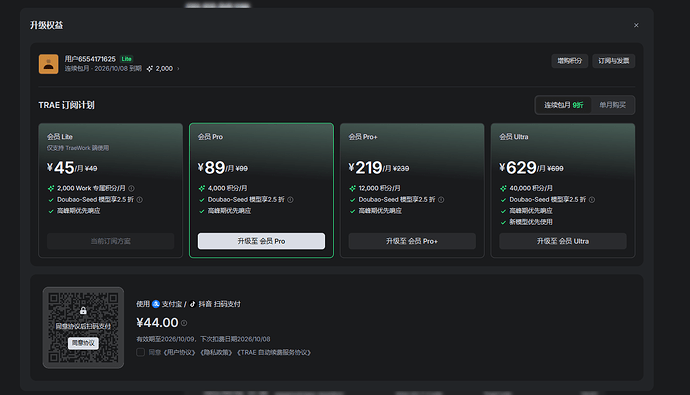Click 升级至 会员 Ultra button

click(x=563, y=241)
